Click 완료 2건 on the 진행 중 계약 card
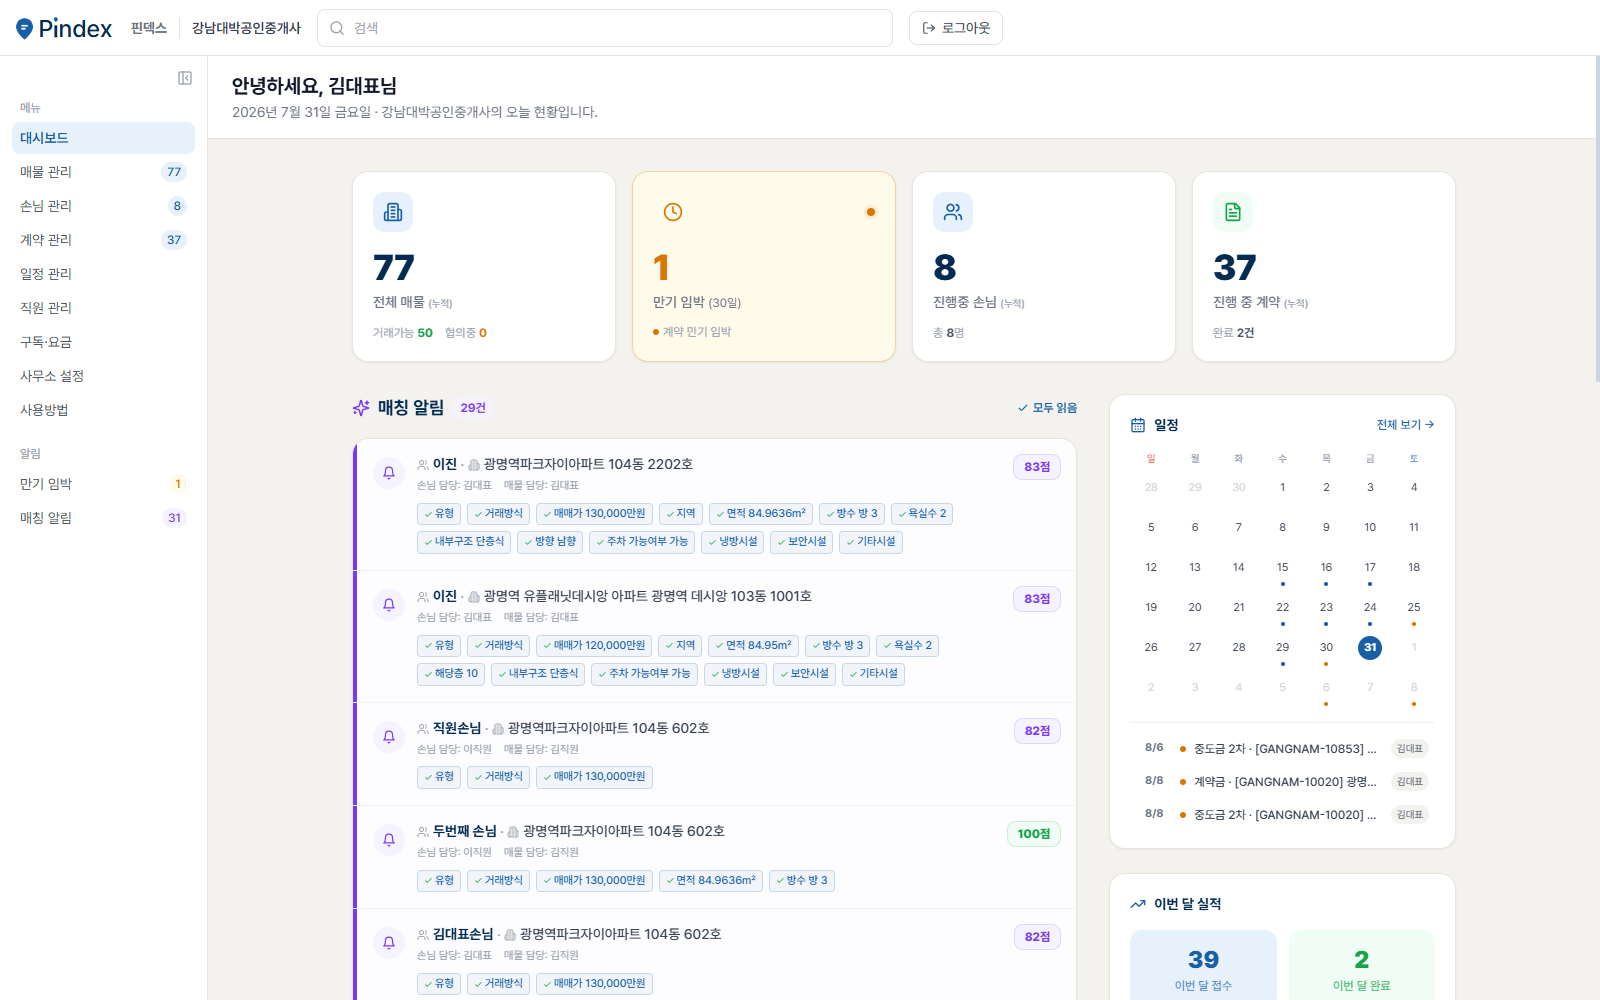 pos(1233,333)
